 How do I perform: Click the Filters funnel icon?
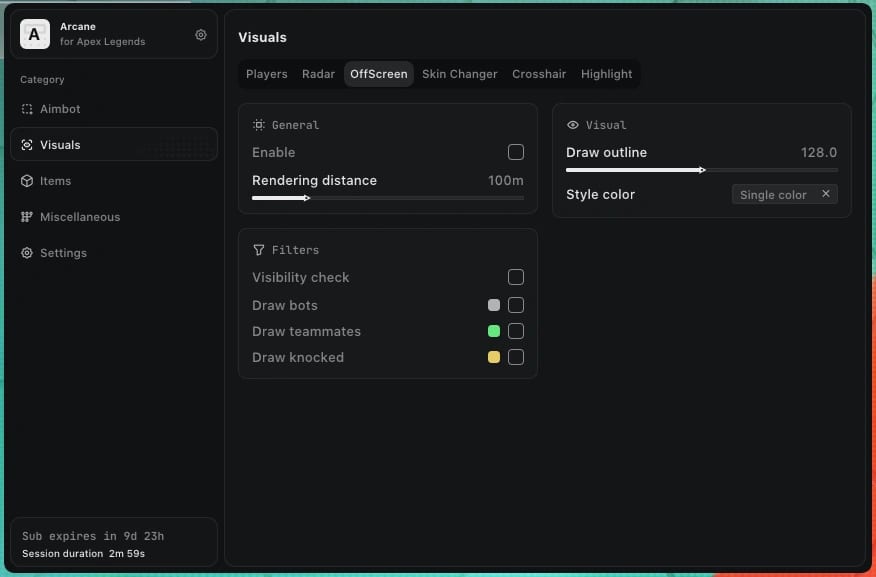[x=258, y=250]
